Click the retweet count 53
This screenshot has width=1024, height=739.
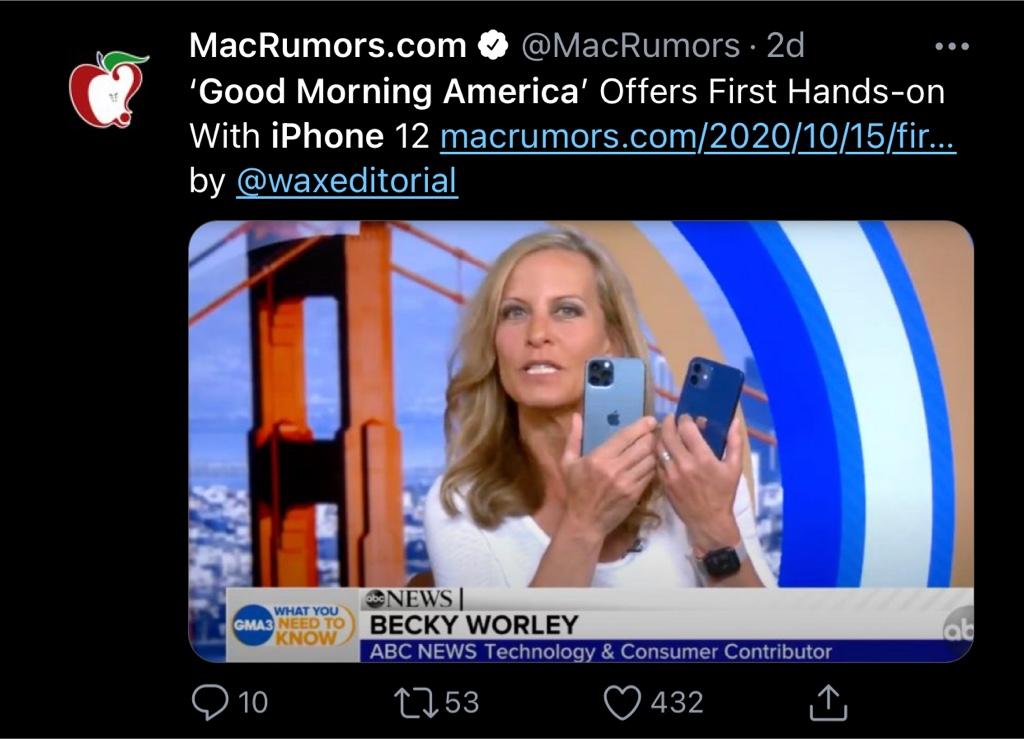coord(462,702)
